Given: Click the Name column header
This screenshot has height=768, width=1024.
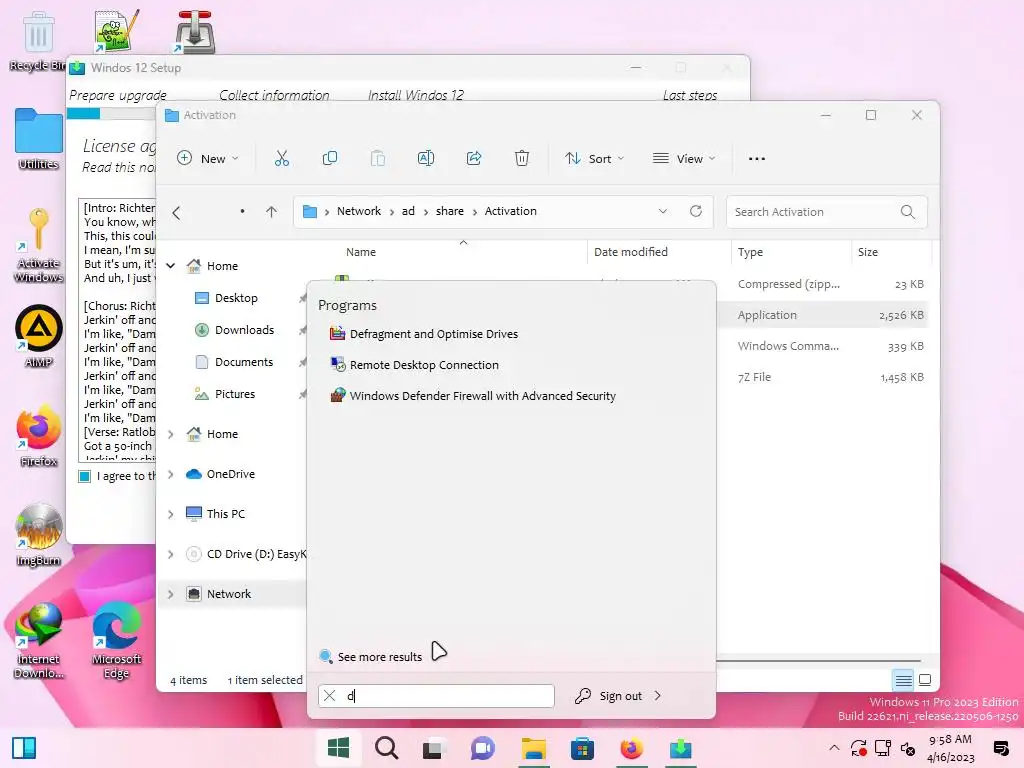Looking at the screenshot, I should [361, 252].
